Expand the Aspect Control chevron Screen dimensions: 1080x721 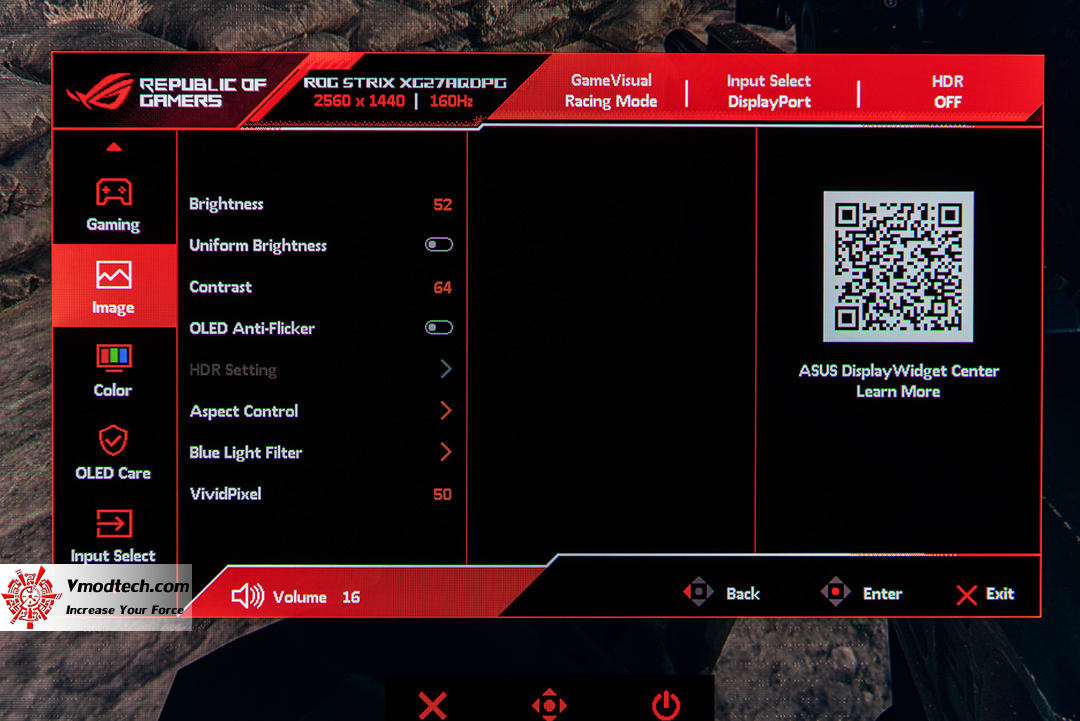tap(446, 410)
